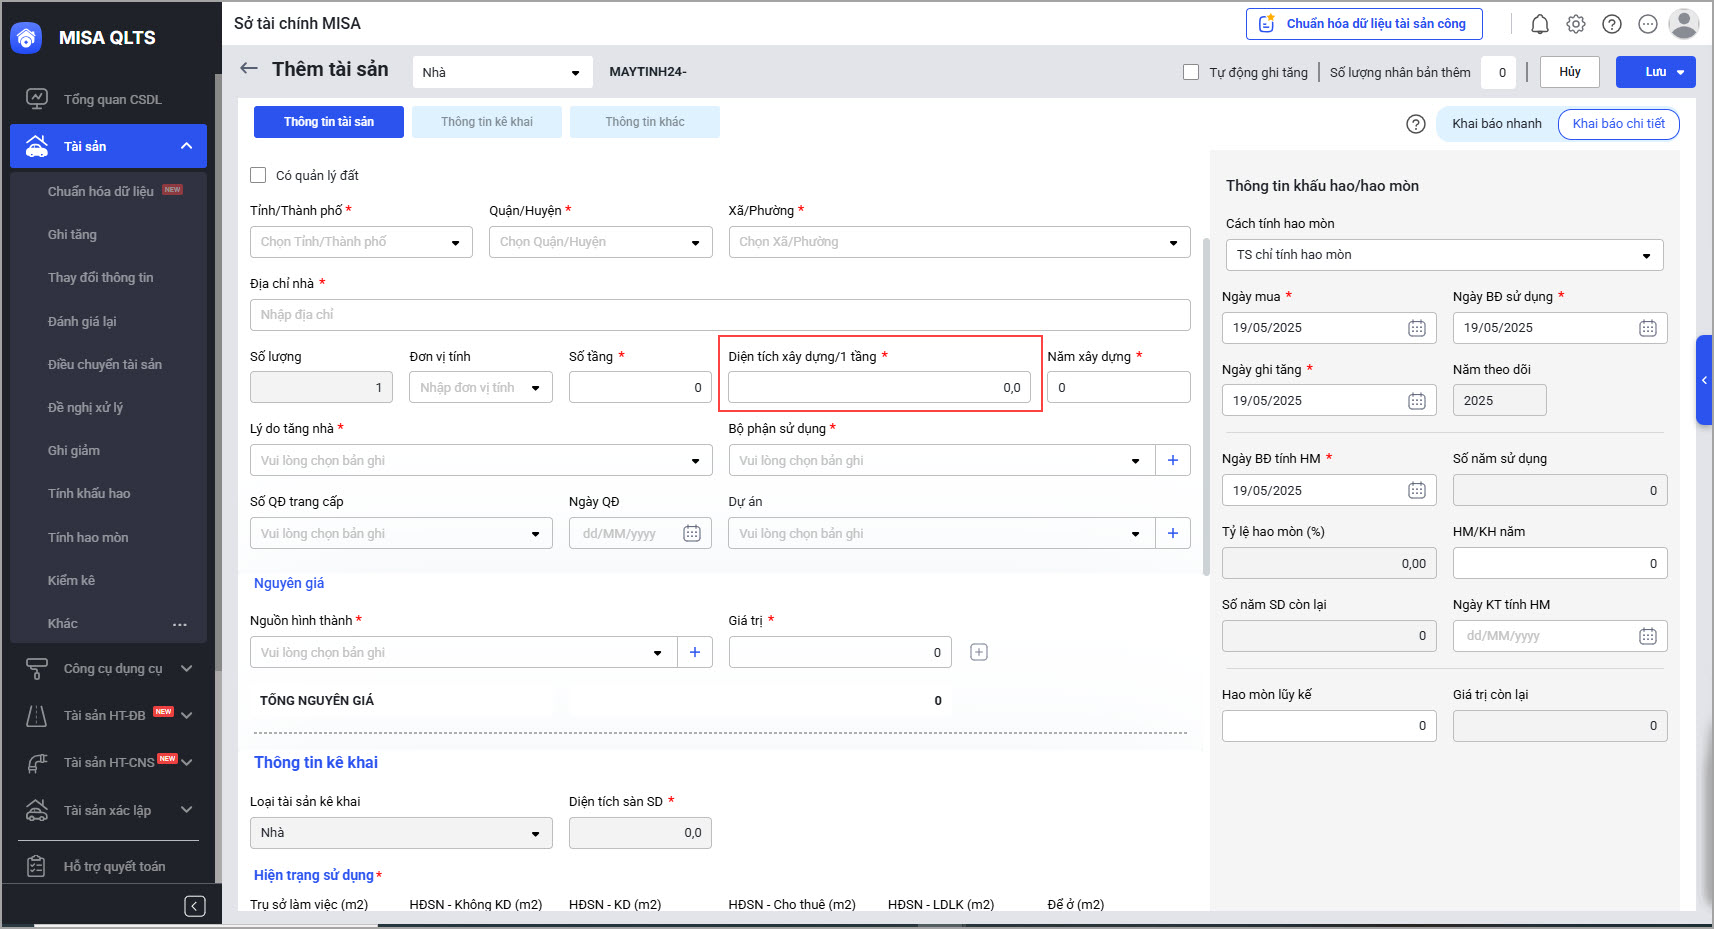Open the calendar for Ngày QĐ
Image resolution: width=1714 pixels, height=929 pixels.
pyautogui.click(x=691, y=534)
